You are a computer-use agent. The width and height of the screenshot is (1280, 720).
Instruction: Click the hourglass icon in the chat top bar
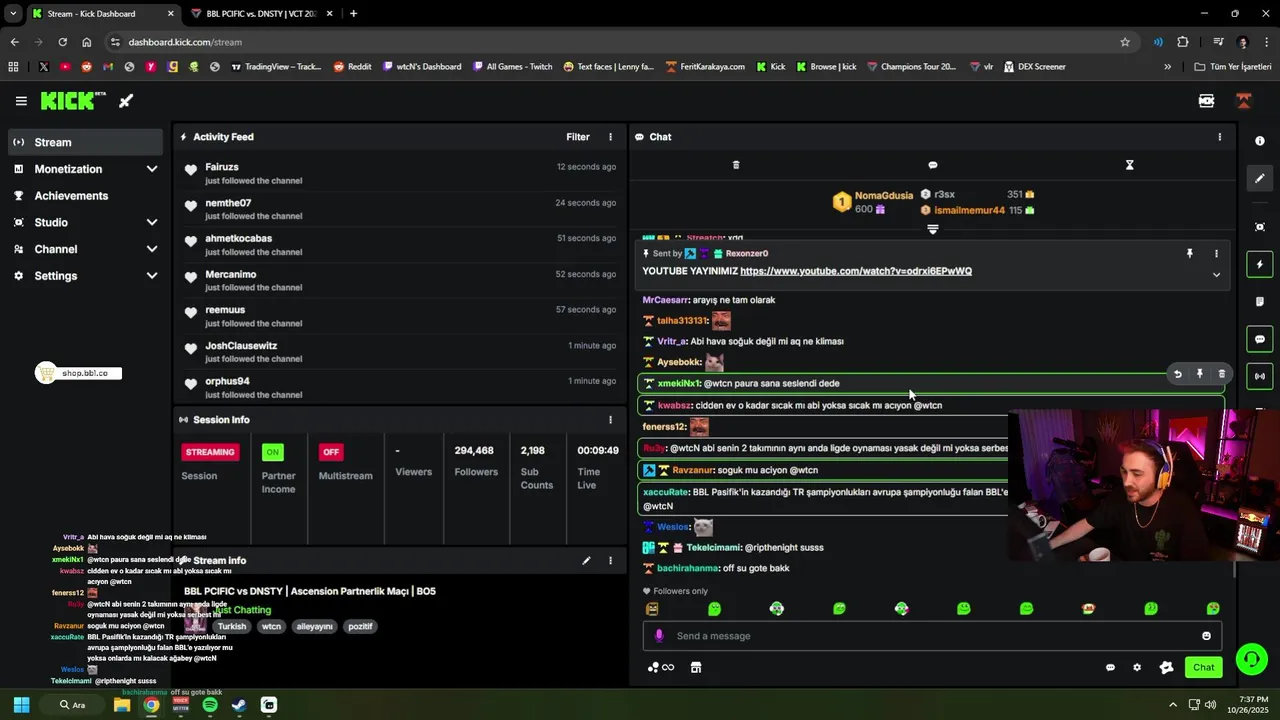click(1130, 165)
